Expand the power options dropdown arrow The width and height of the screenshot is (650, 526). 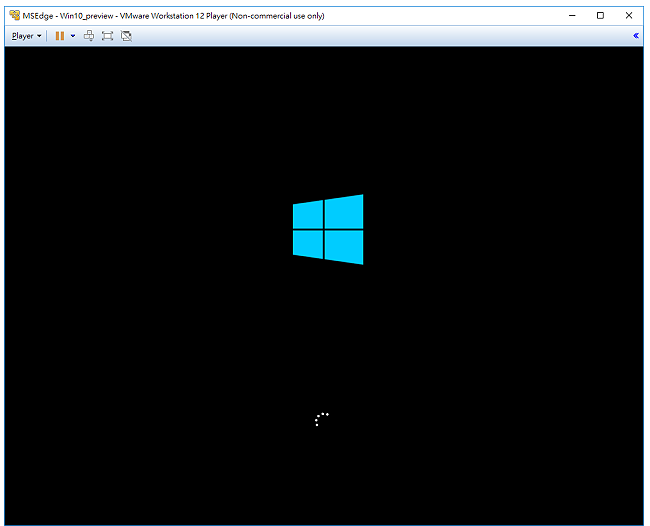pos(73,36)
